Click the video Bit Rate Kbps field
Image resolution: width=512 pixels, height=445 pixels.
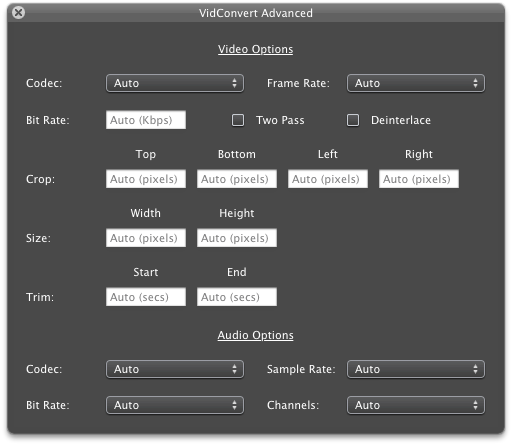tap(146, 120)
